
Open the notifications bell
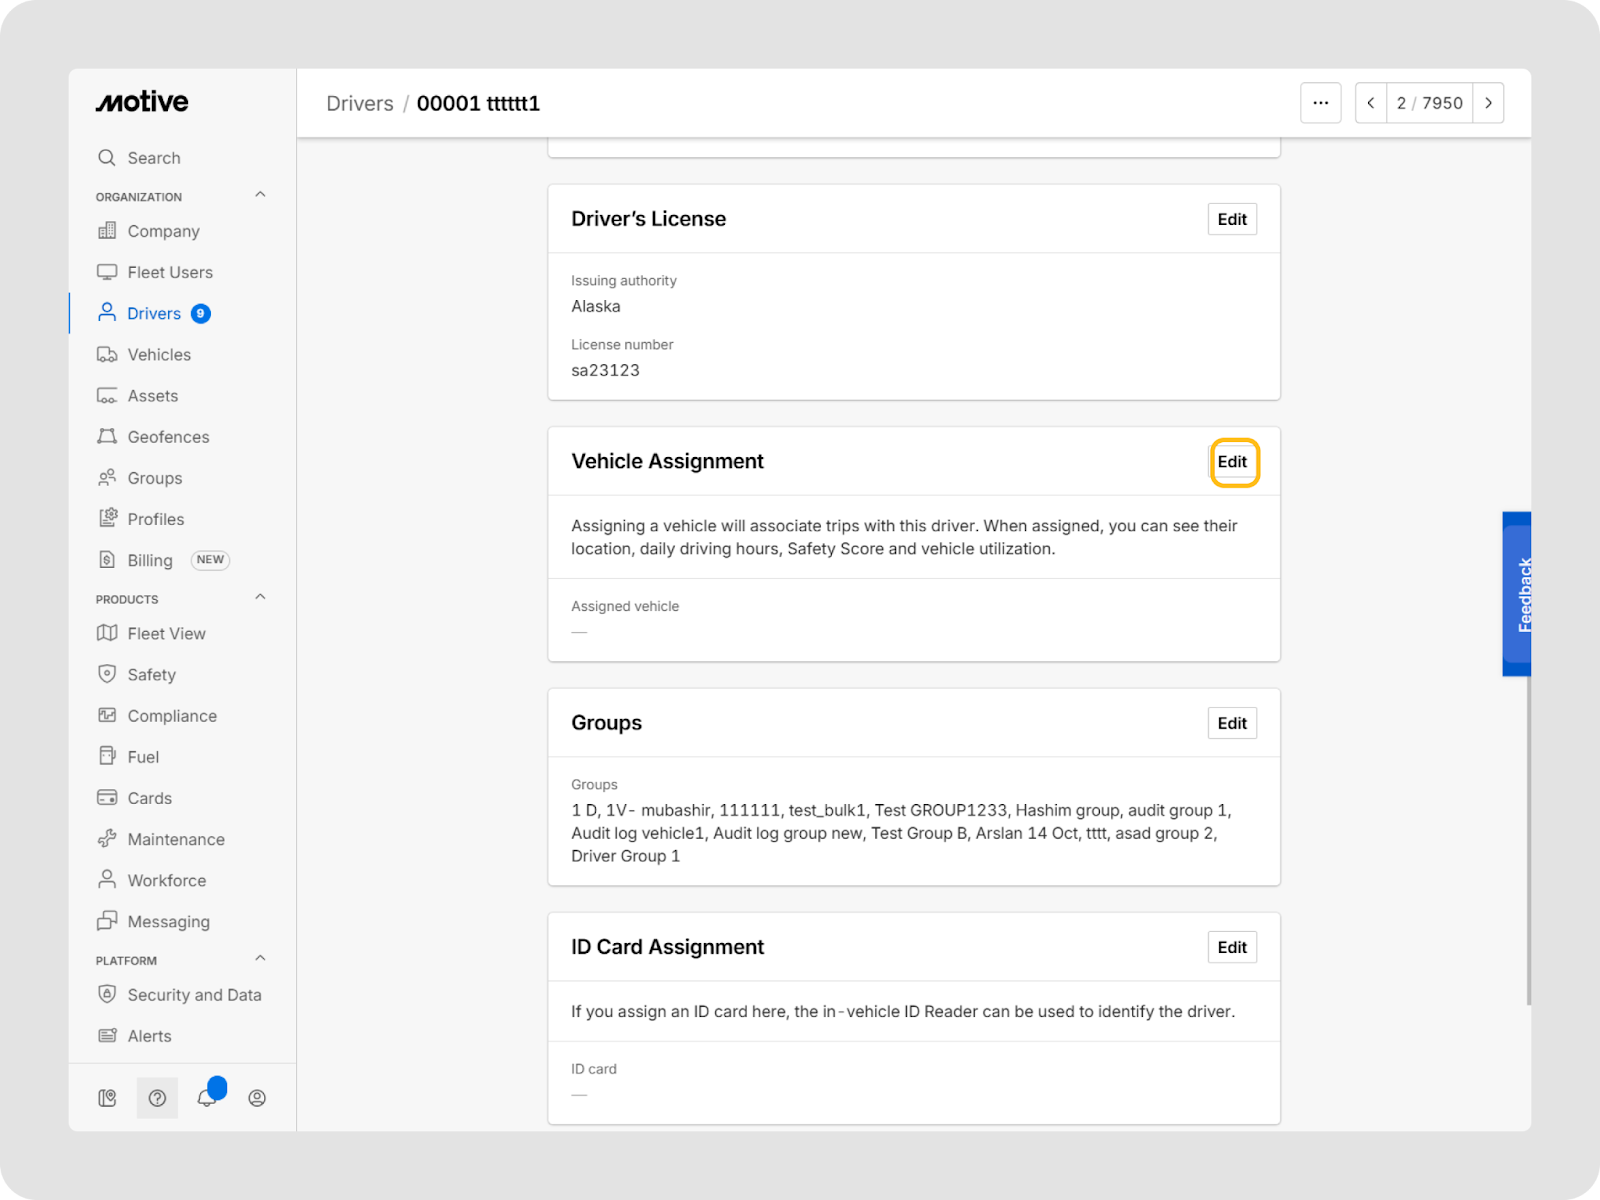pos(207,1097)
